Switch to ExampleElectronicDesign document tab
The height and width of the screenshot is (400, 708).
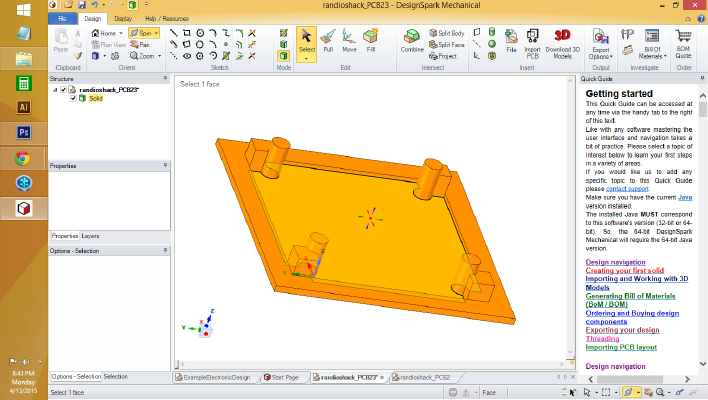point(216,377)
